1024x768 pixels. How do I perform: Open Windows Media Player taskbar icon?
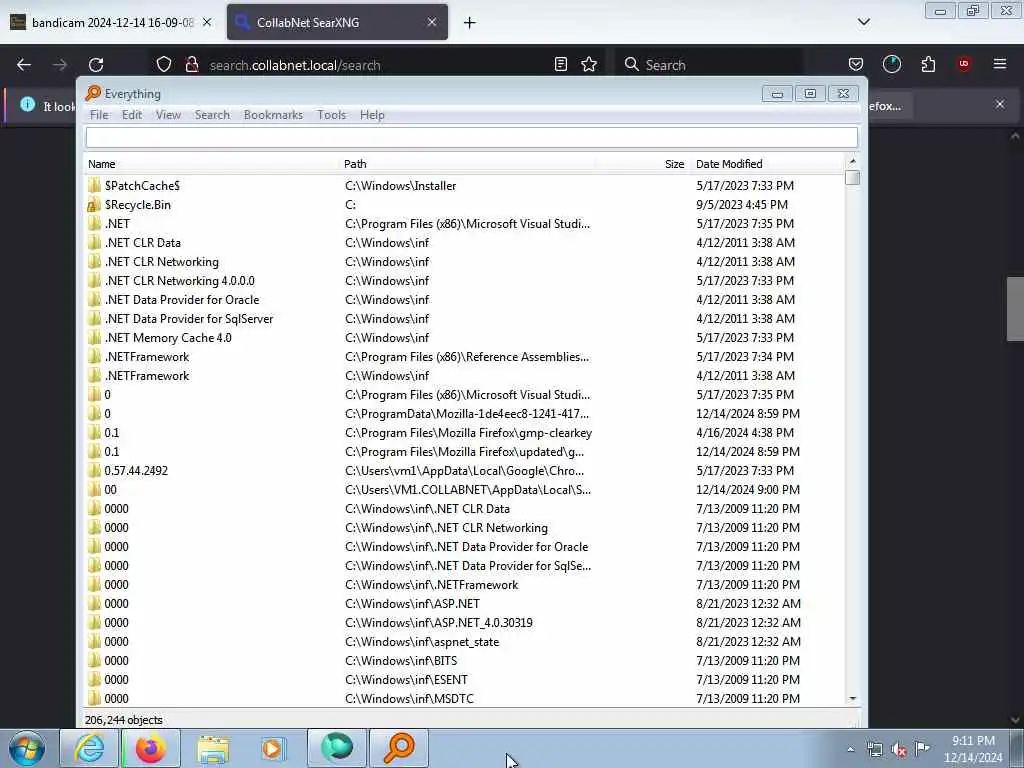tap(273, 748)
